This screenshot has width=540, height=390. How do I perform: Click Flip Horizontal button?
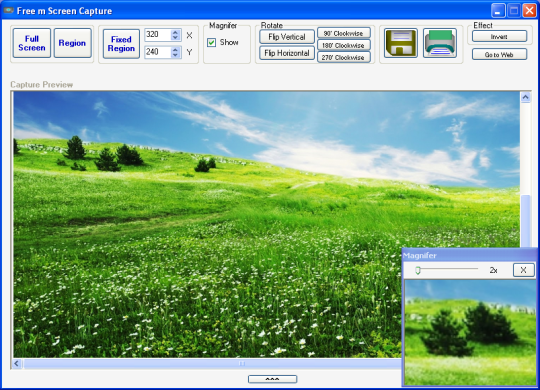coord(287,53)
